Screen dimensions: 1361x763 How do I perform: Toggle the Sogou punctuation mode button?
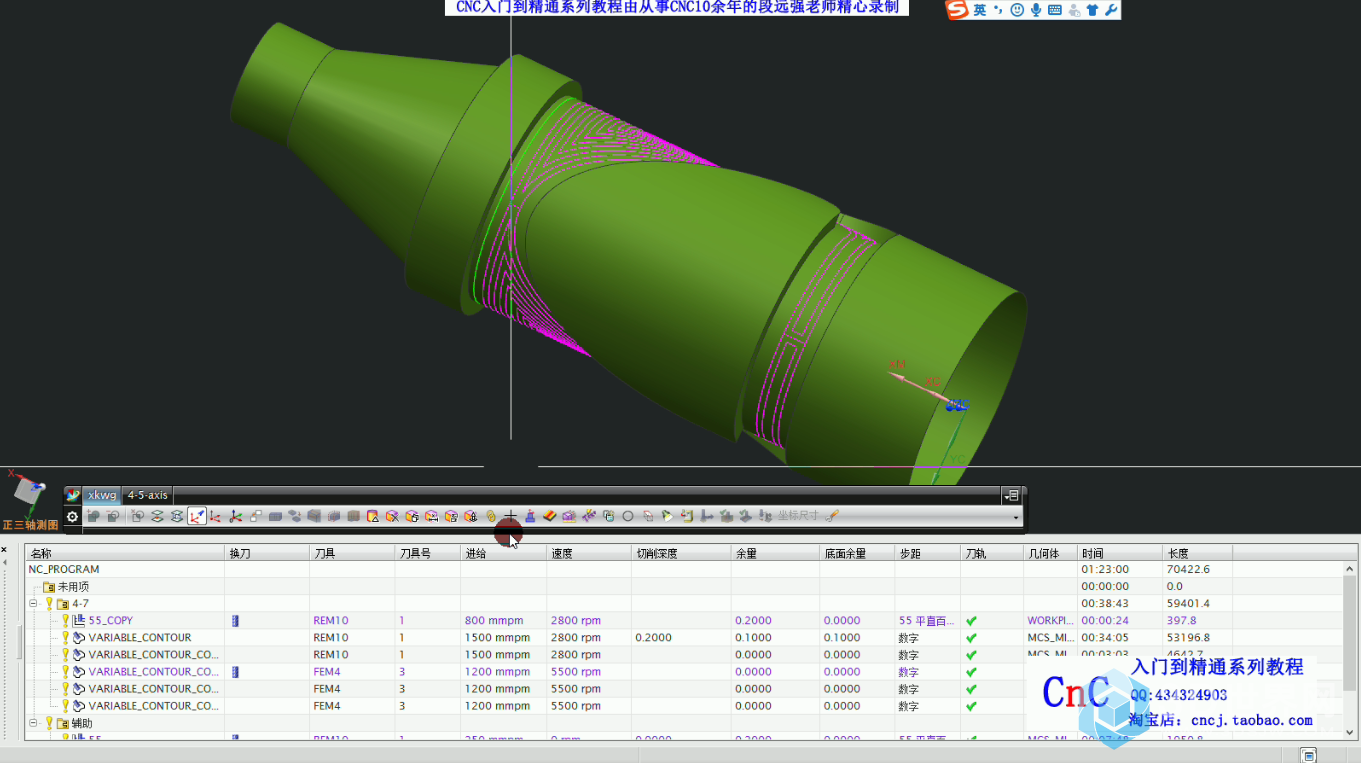(999, 10)
